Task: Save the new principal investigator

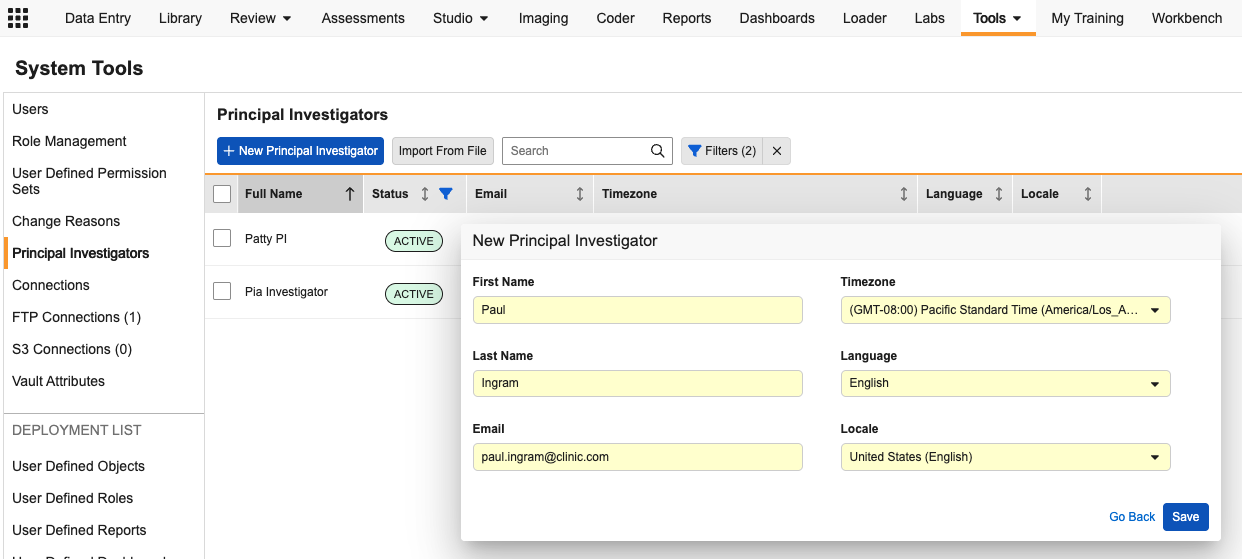Action: coord(1185,517)
